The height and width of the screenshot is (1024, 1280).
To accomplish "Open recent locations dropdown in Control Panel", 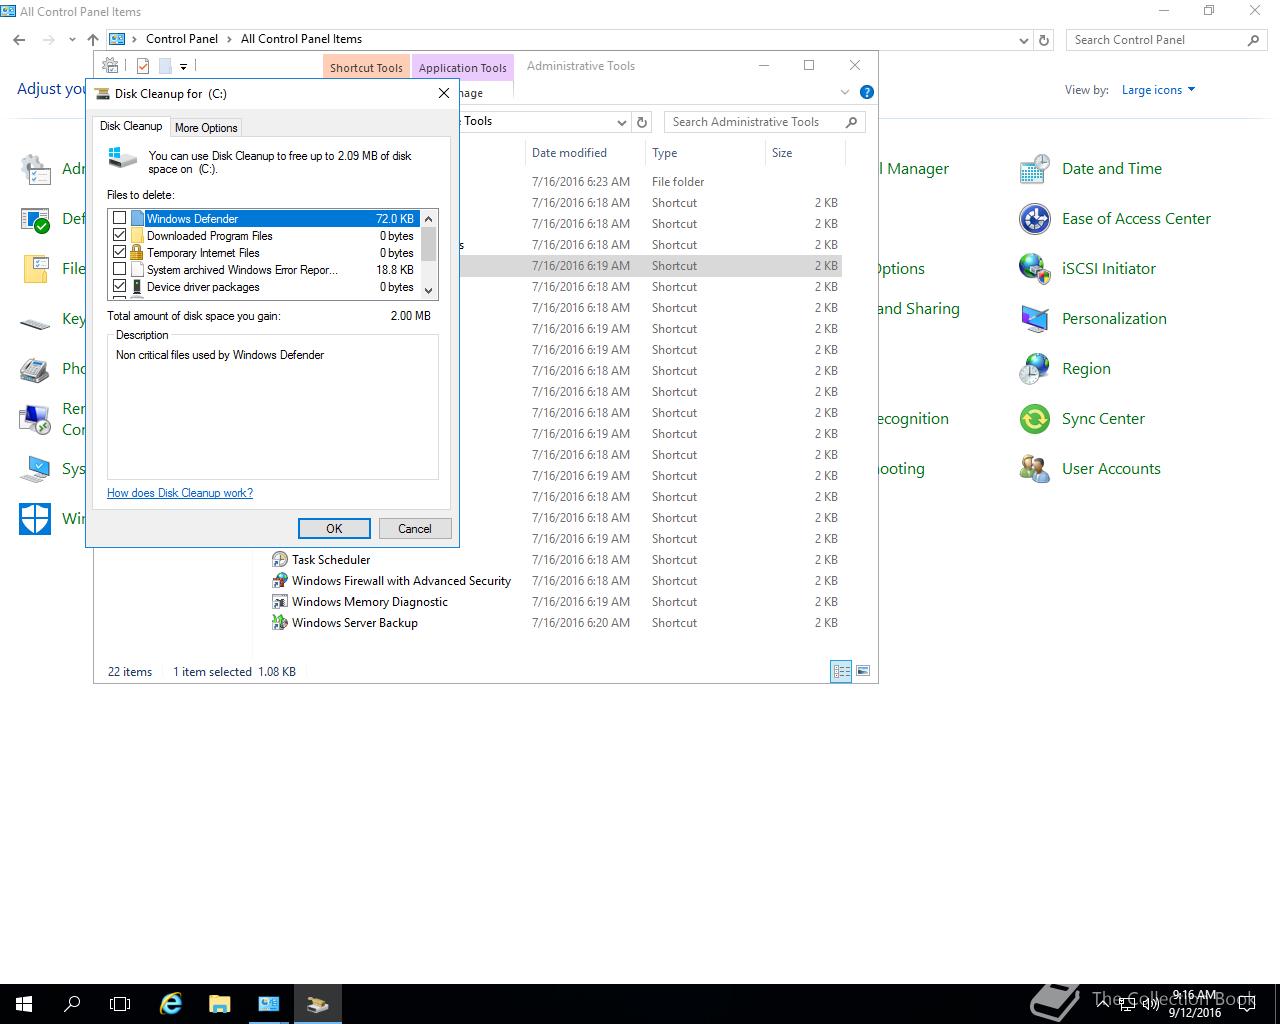I will click(72, 40).
